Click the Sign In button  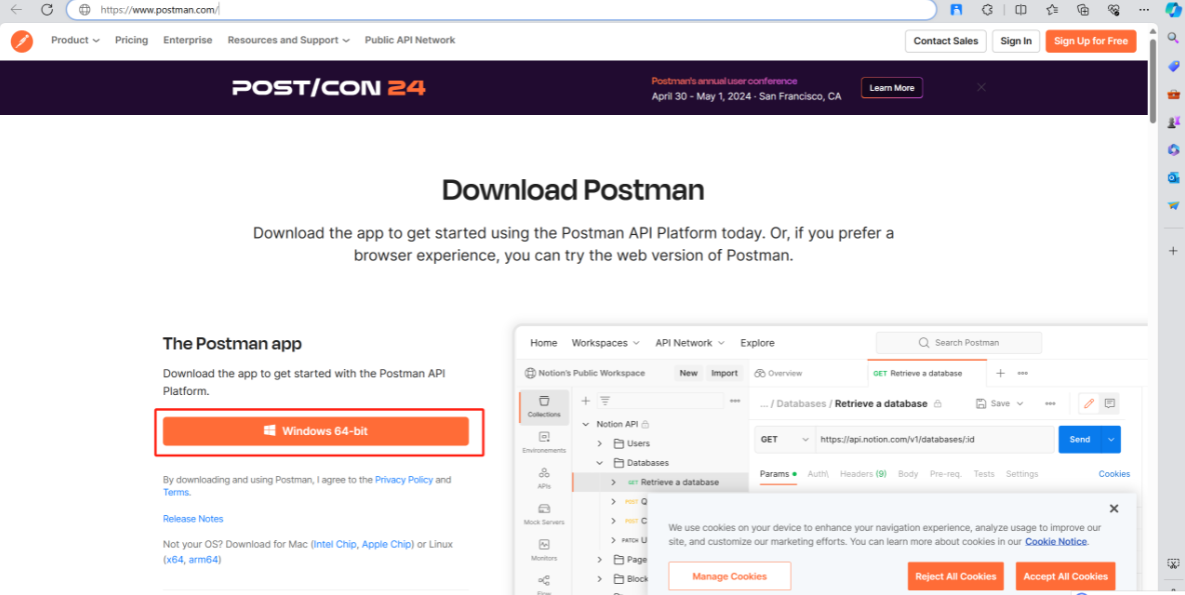[x=1016, y=41]
